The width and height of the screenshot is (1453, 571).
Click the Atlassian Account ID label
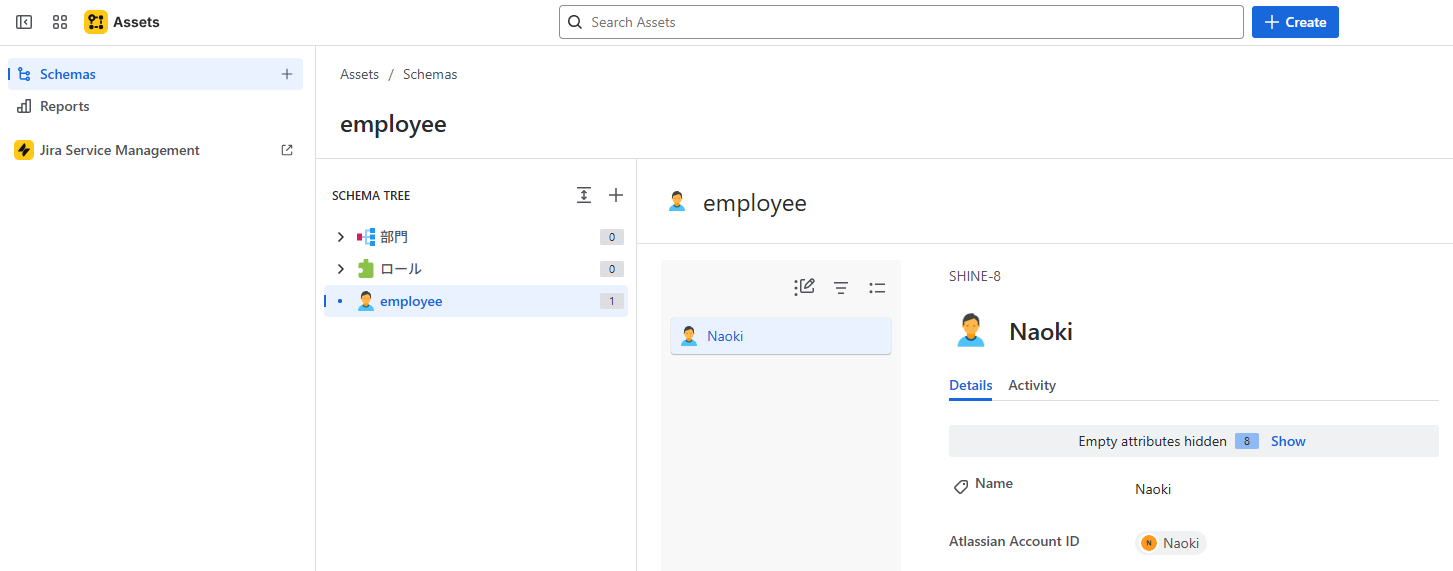[1014, 541]
